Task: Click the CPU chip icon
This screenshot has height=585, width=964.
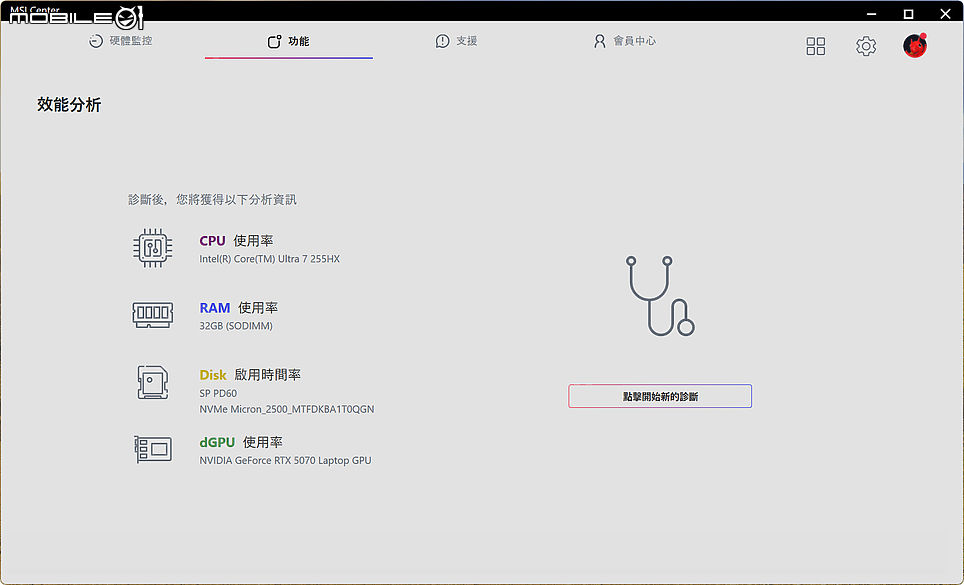Action: tap(152, 248)
